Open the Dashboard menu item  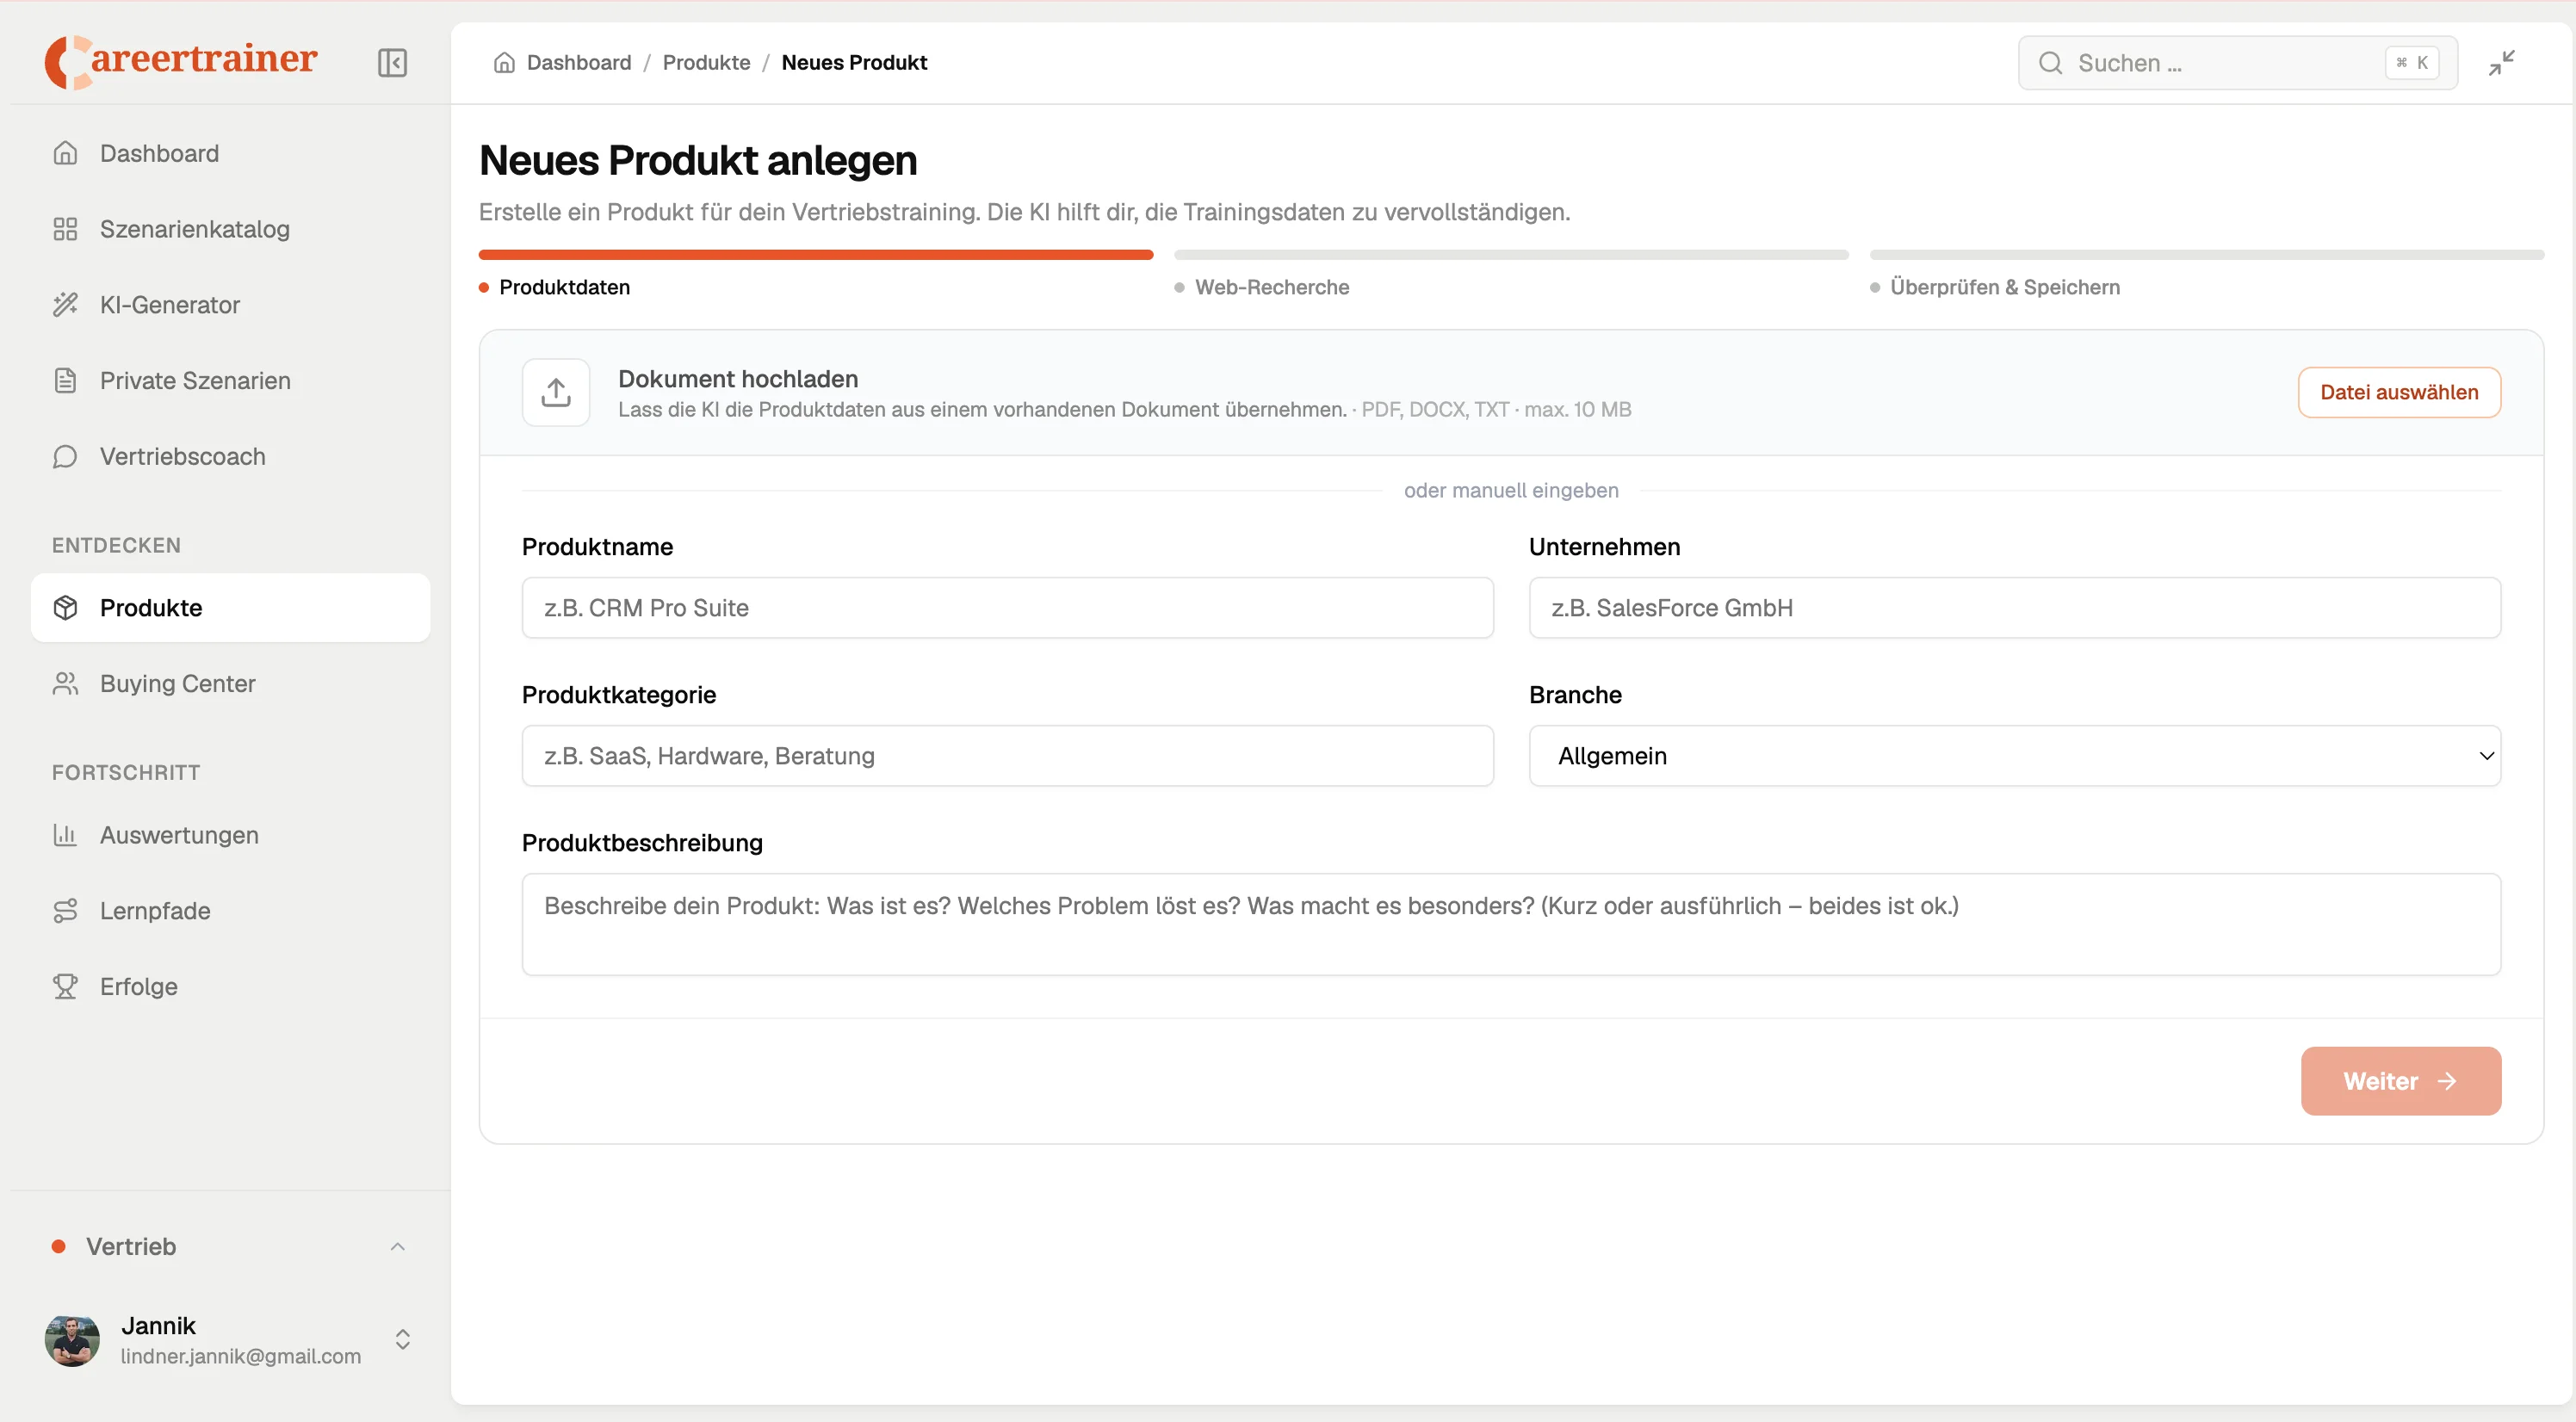[230, 153]
